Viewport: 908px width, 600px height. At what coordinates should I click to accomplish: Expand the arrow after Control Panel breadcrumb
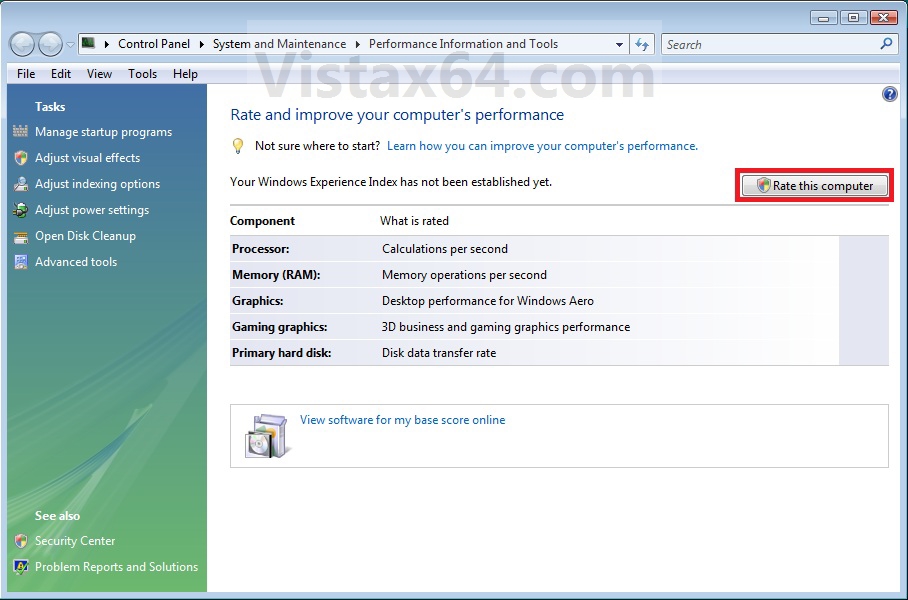tap(202, 44)
